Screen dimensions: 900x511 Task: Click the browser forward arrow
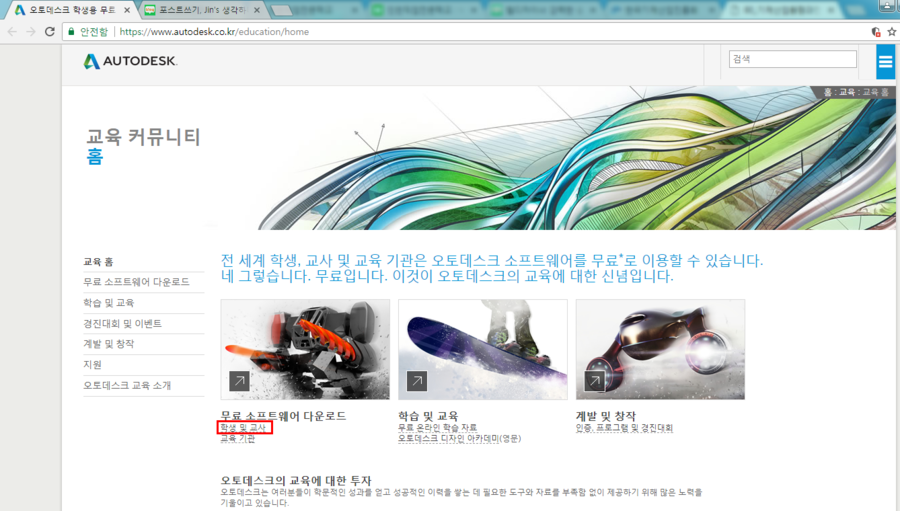[x=31, y=32]
